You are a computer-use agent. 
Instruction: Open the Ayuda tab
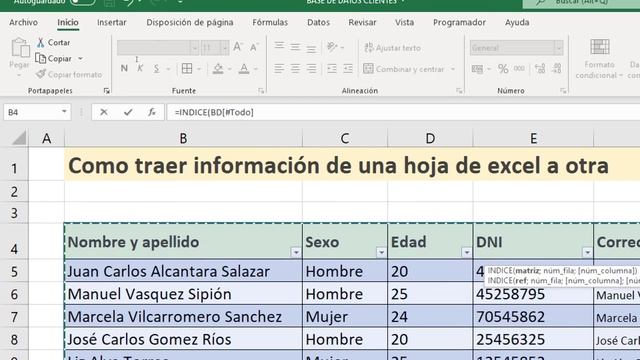[517, 22]
